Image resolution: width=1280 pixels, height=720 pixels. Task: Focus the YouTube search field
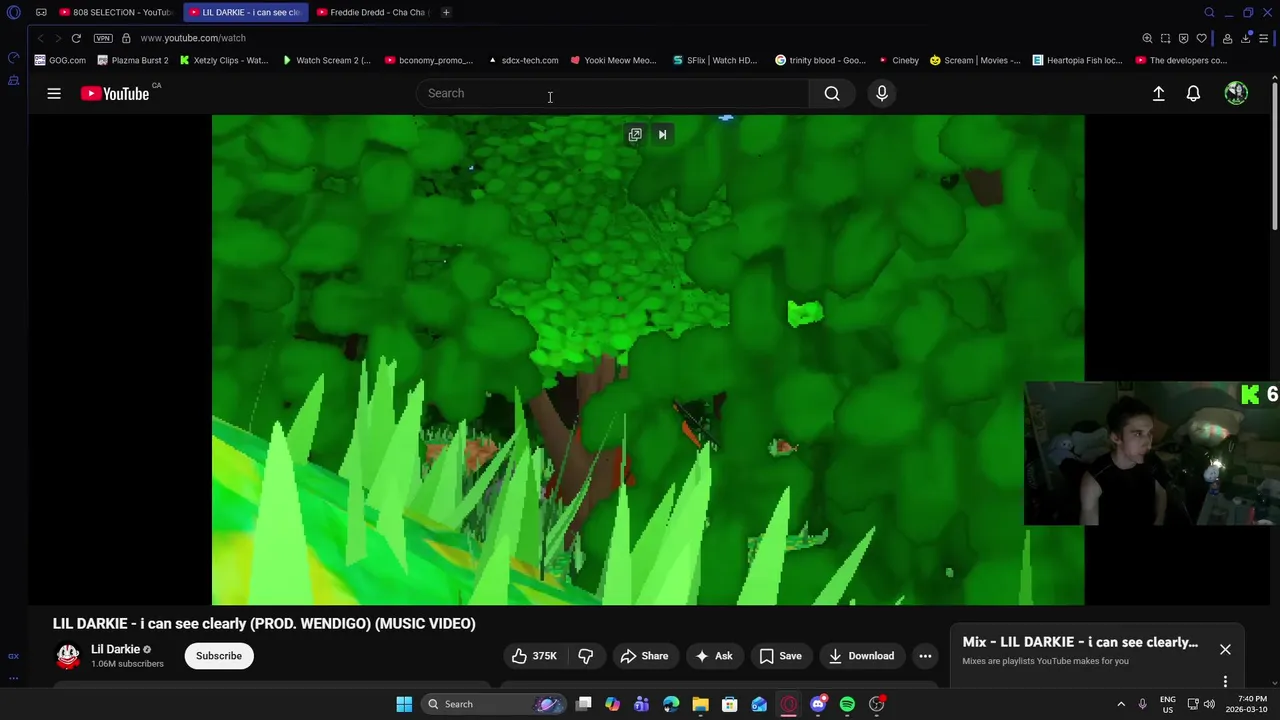(x=612, y=93)
